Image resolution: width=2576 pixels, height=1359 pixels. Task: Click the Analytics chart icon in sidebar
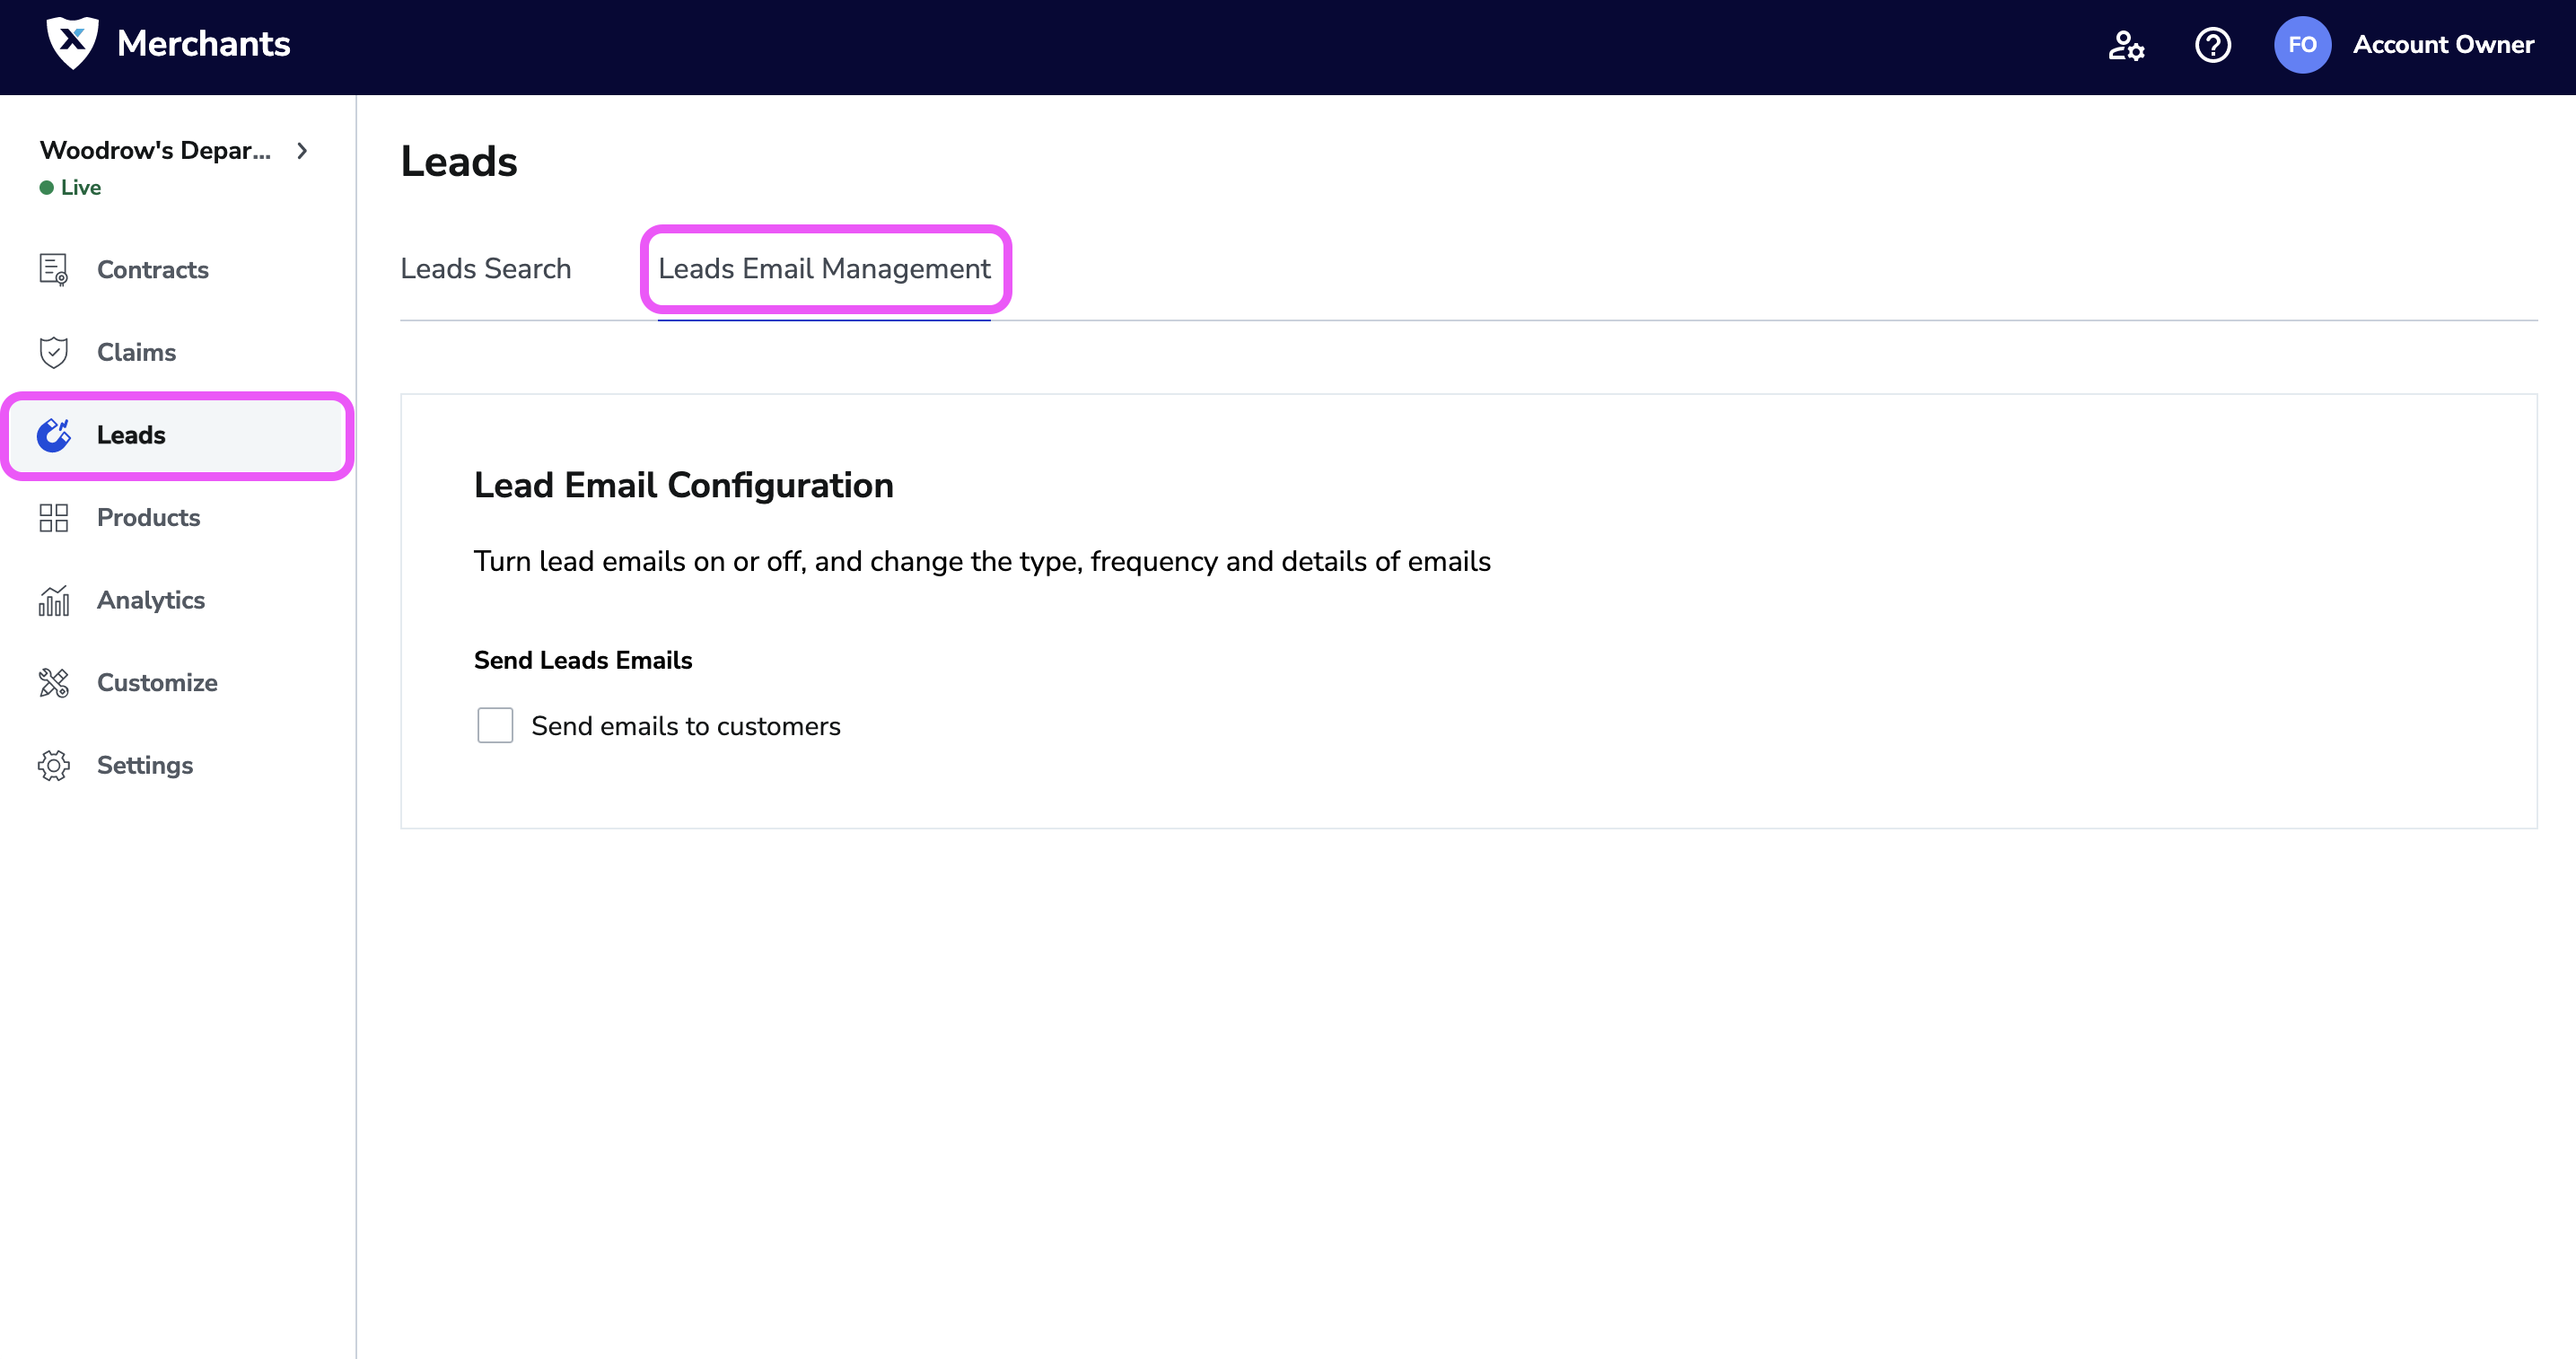coord(54,600)
